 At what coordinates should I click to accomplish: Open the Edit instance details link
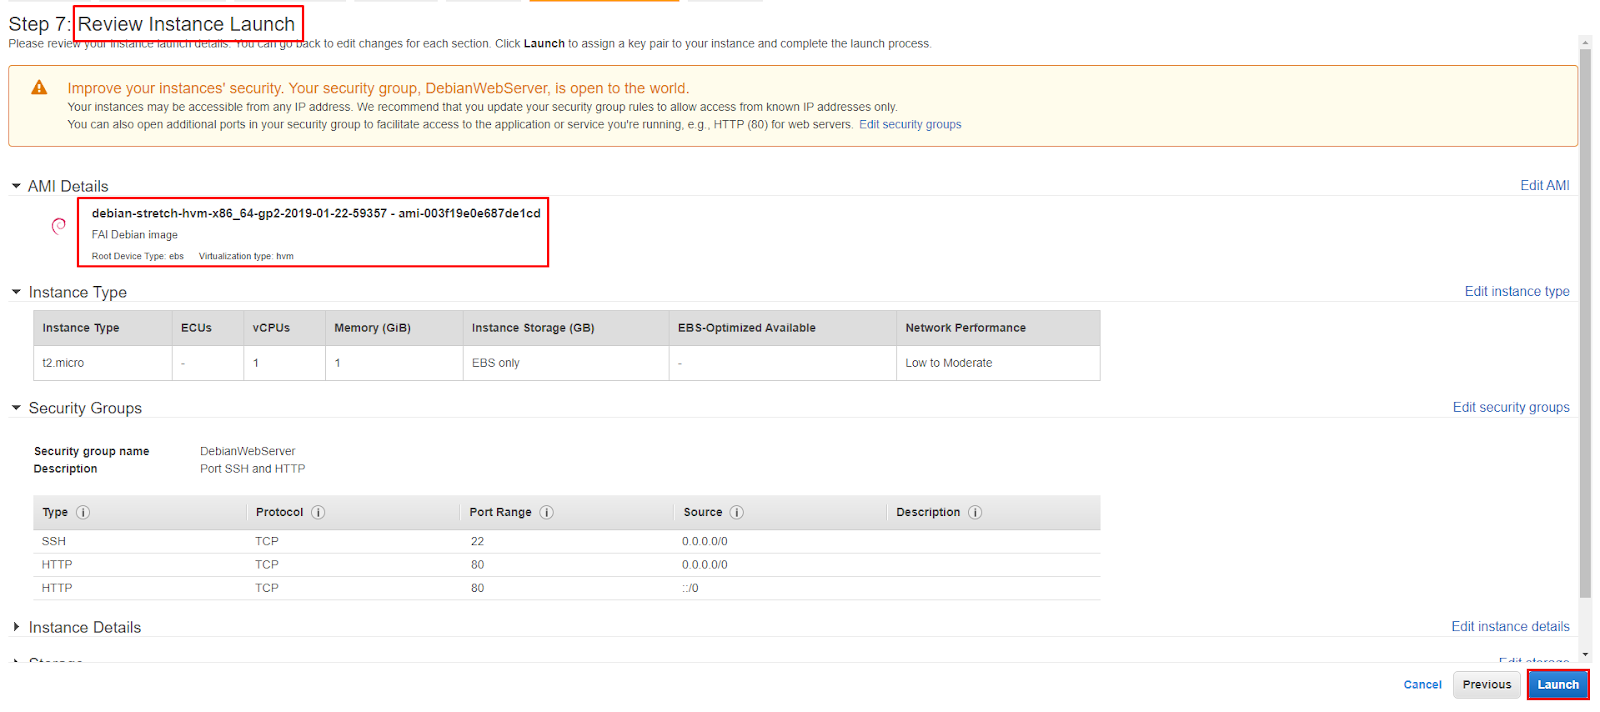(1510, 626)
